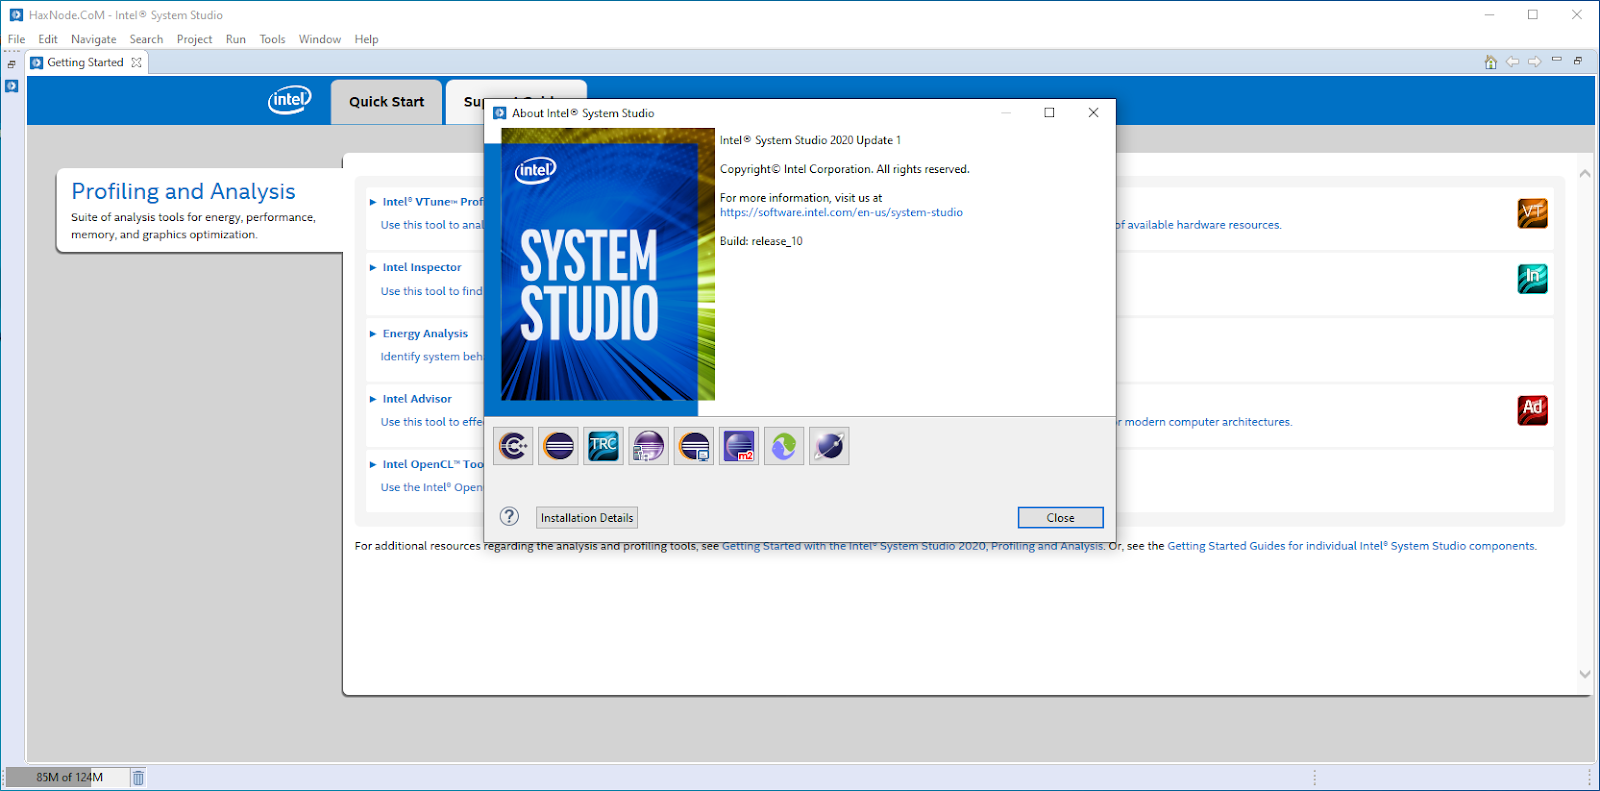Open the Project menu
Image resolution: width=1600 pixels, height=791 pixels.
(194, 39)
